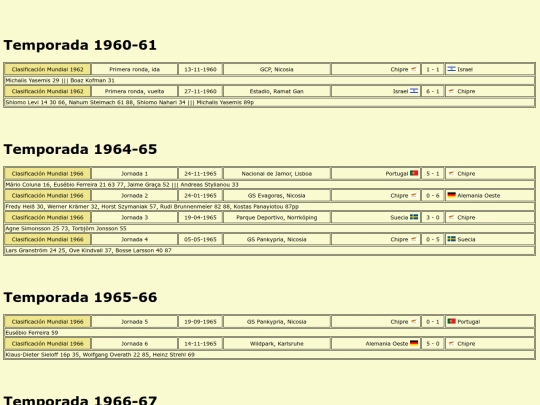The image size is (540, 405).
Task: Click the 0 - 5 score cell
Action: [433, 239]
